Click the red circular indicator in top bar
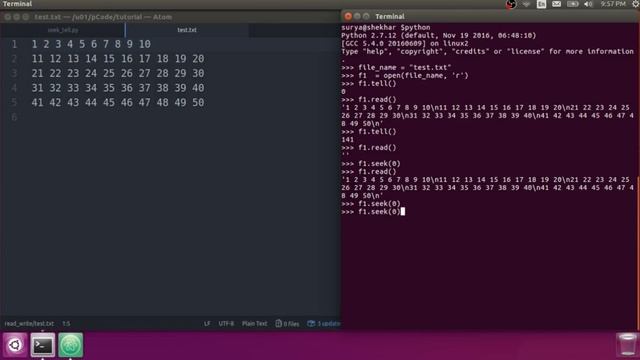Screen dimensions: 640x360 click(511, 4)
